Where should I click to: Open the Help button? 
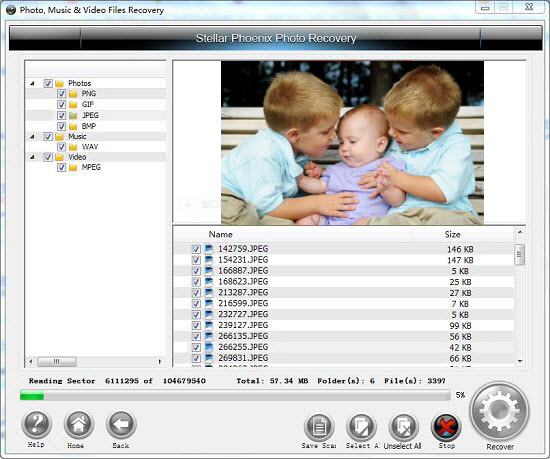point(36,424)
